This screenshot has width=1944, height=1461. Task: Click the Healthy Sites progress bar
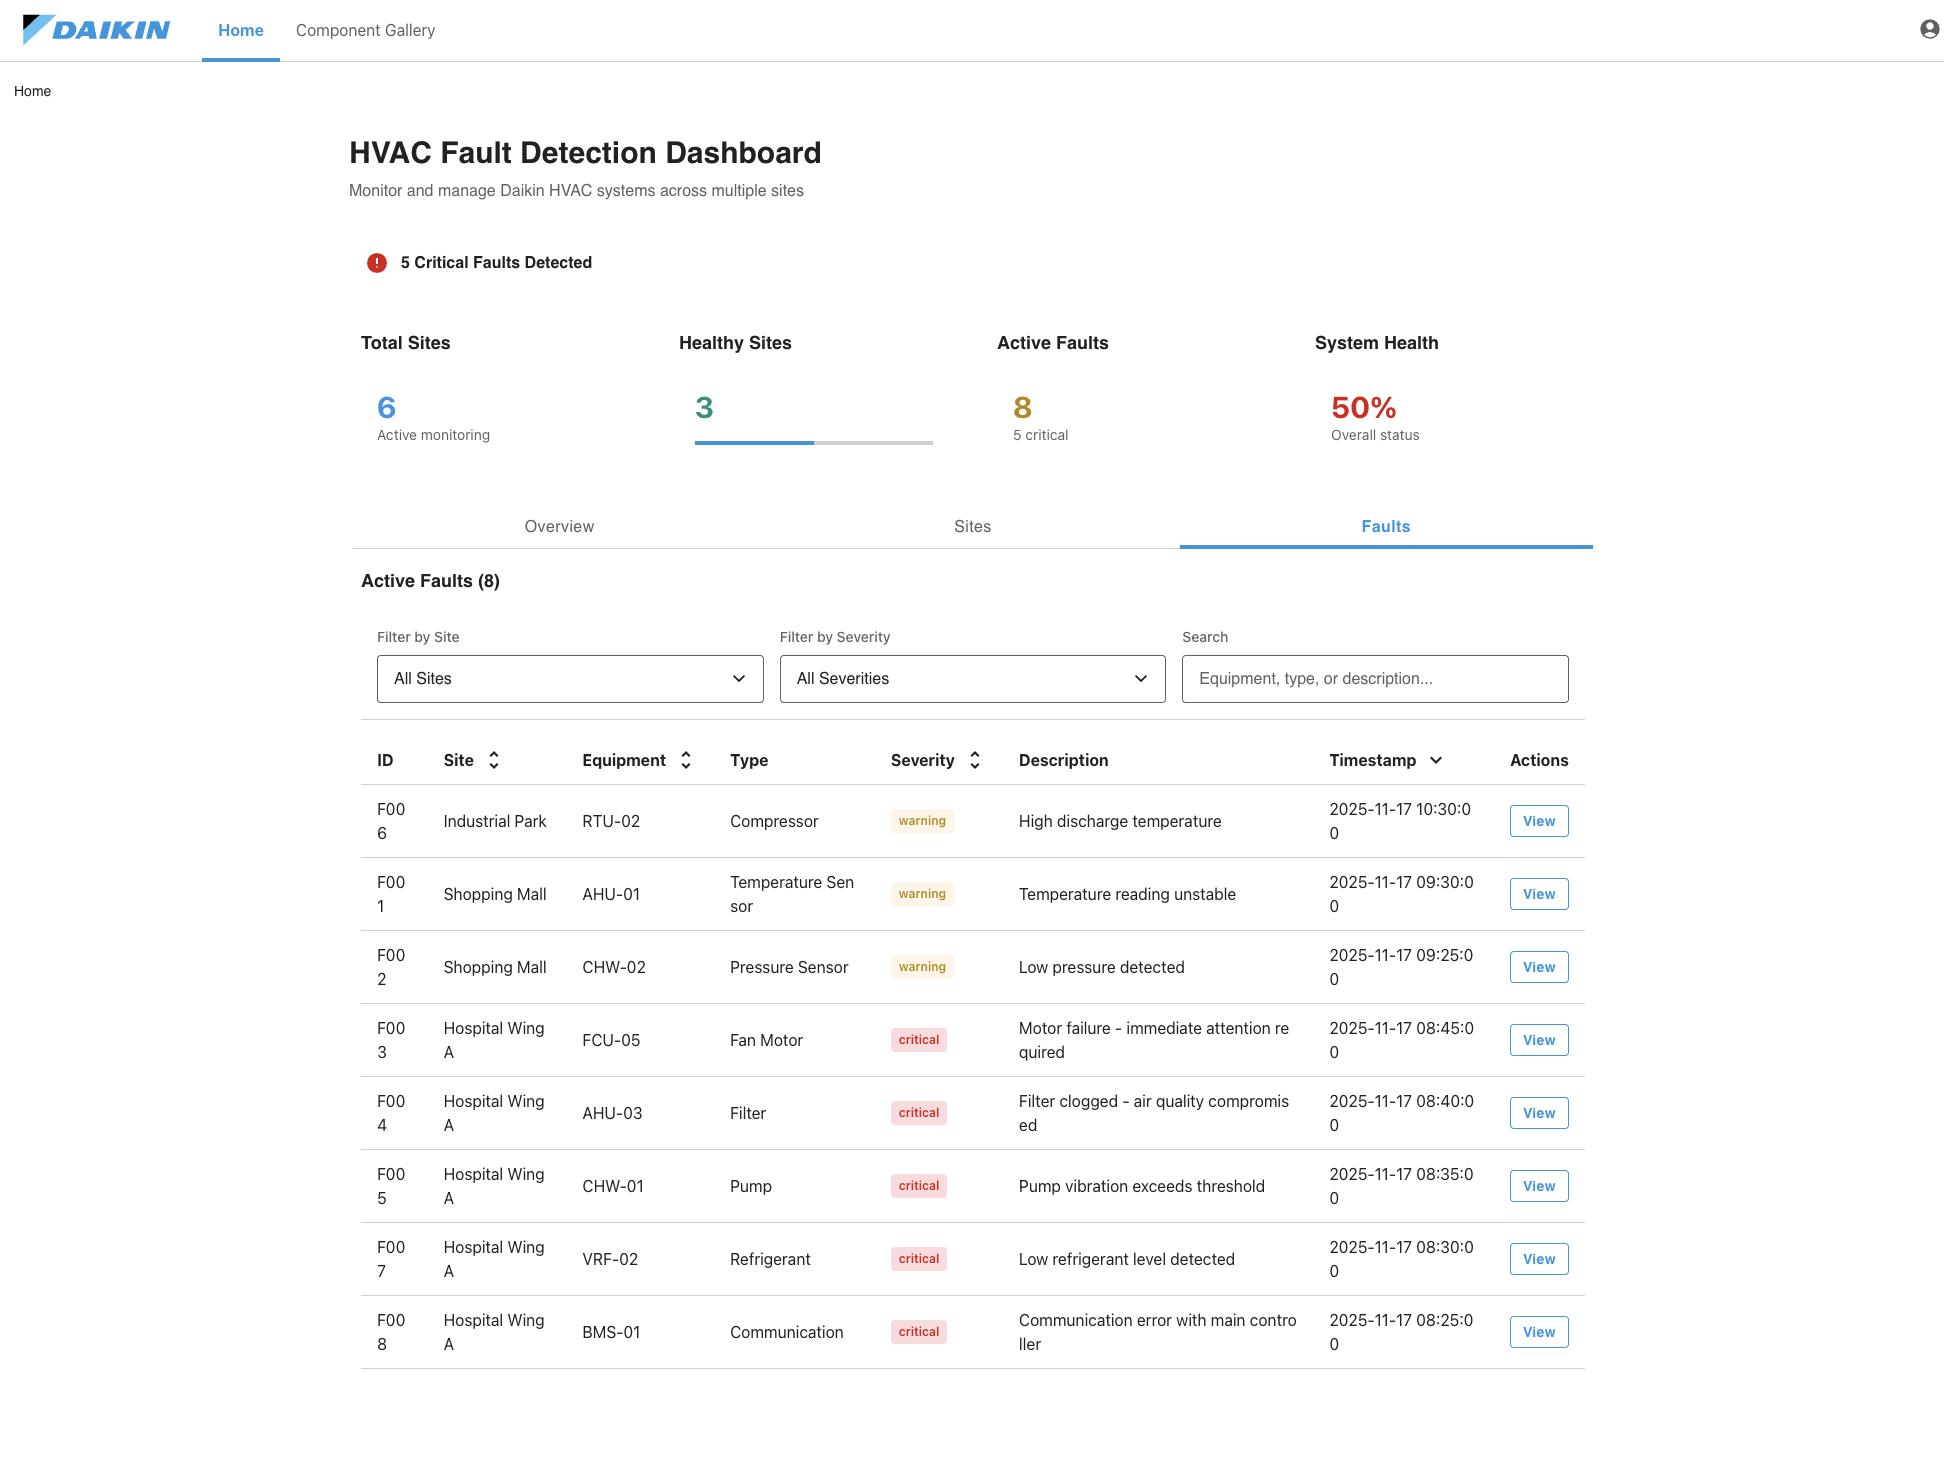pyautogui.click(x=813, y=441)
